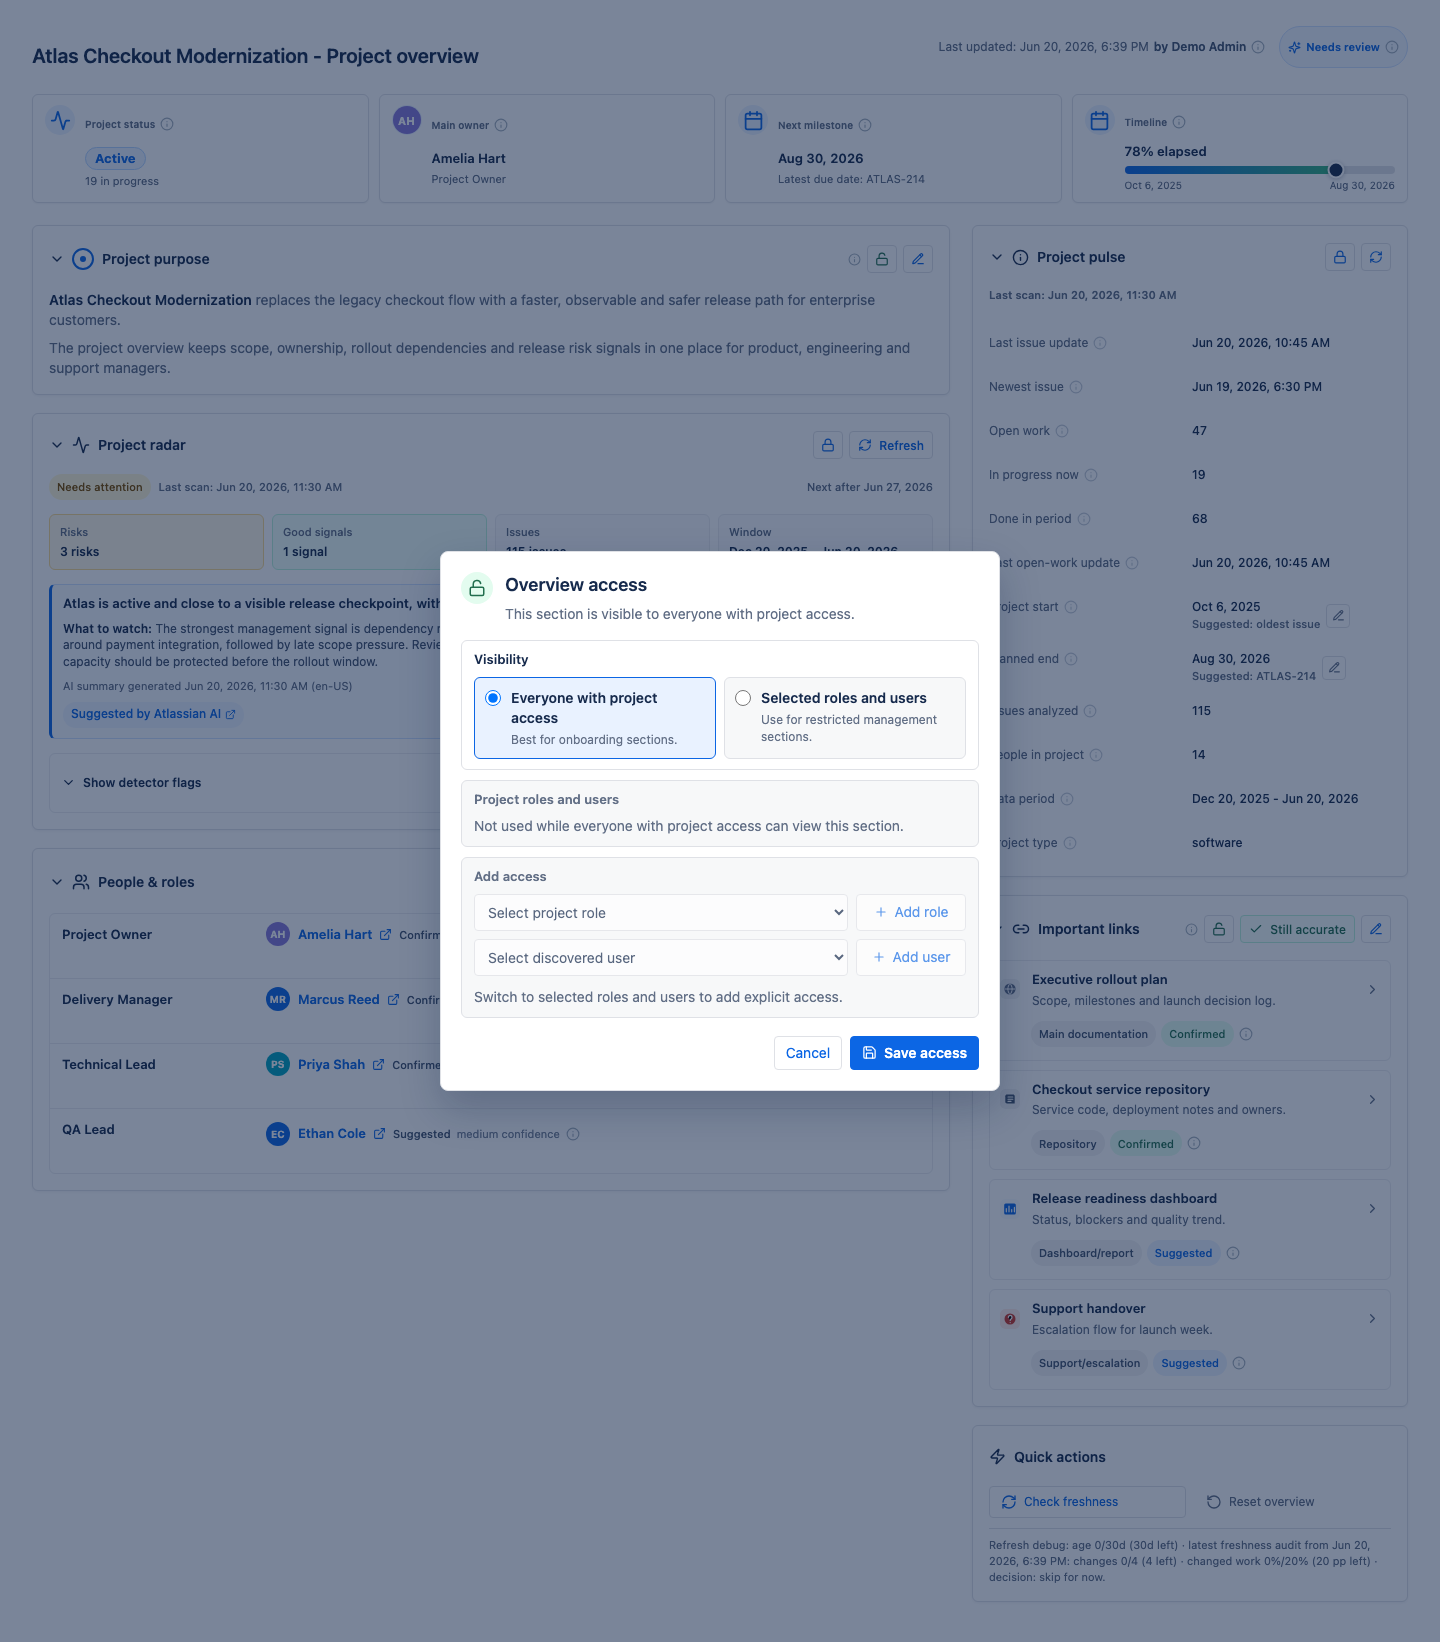Open Marcus Reed profile link
Image resolution: width=1440 pixels, height=1642 pixels.
point(348,1000)
